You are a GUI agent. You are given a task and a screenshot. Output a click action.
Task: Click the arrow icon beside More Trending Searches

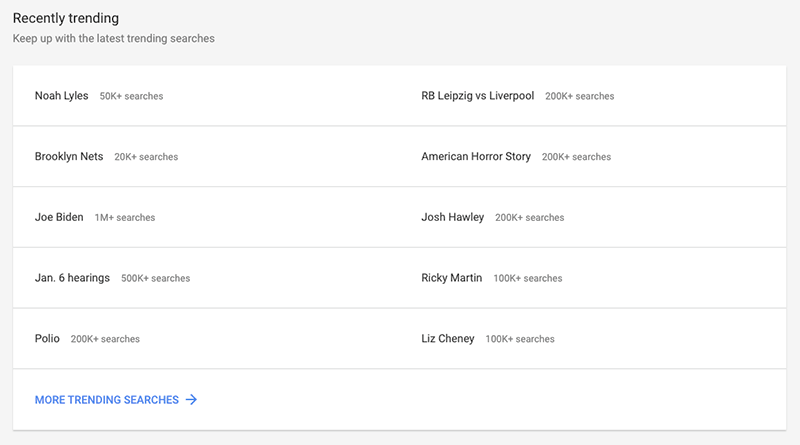coord(191,400)
